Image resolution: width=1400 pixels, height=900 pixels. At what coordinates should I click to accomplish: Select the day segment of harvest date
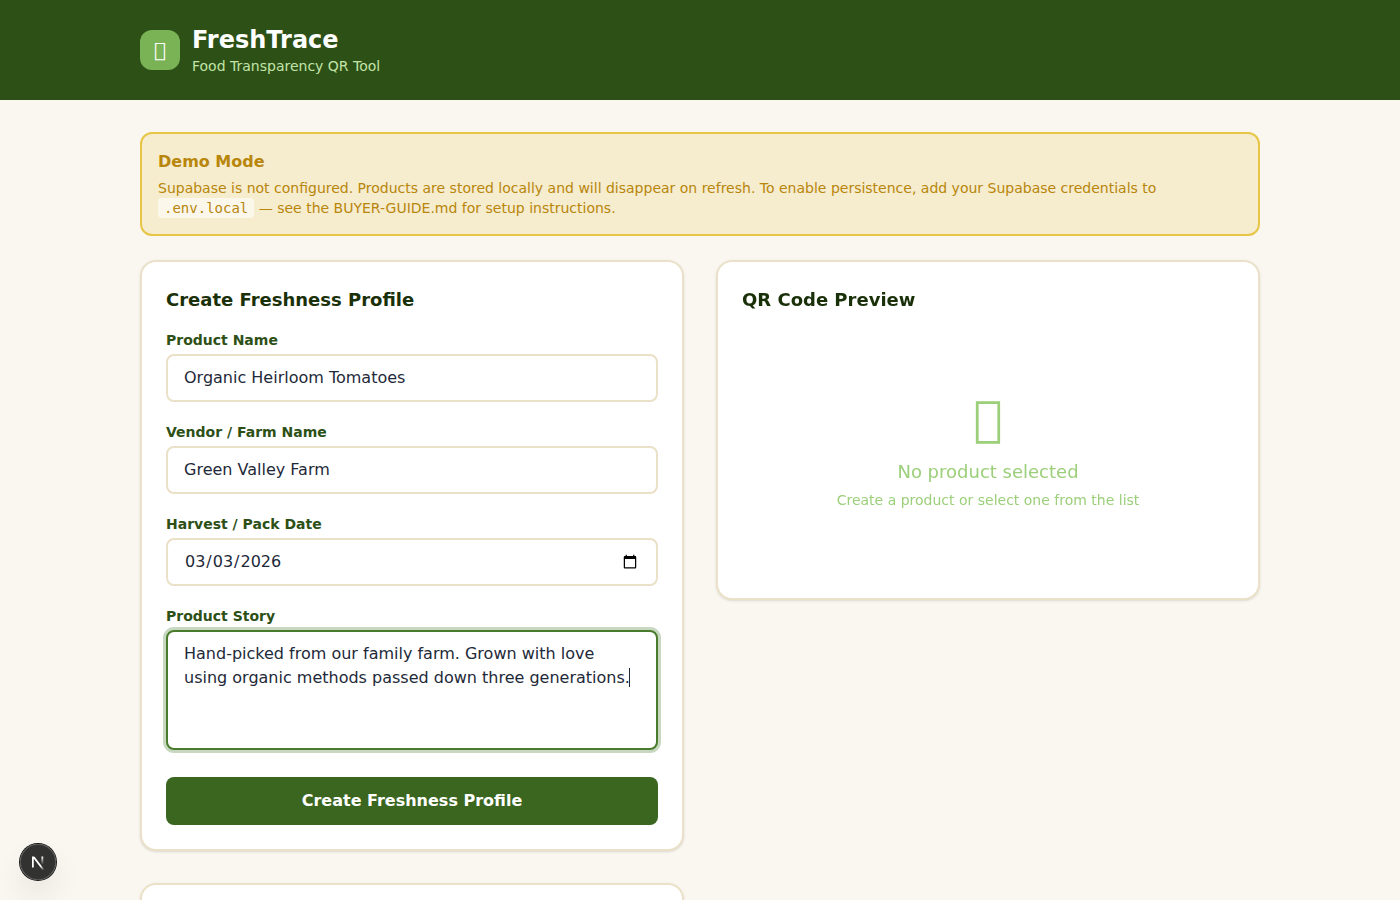tap(222, 562)
